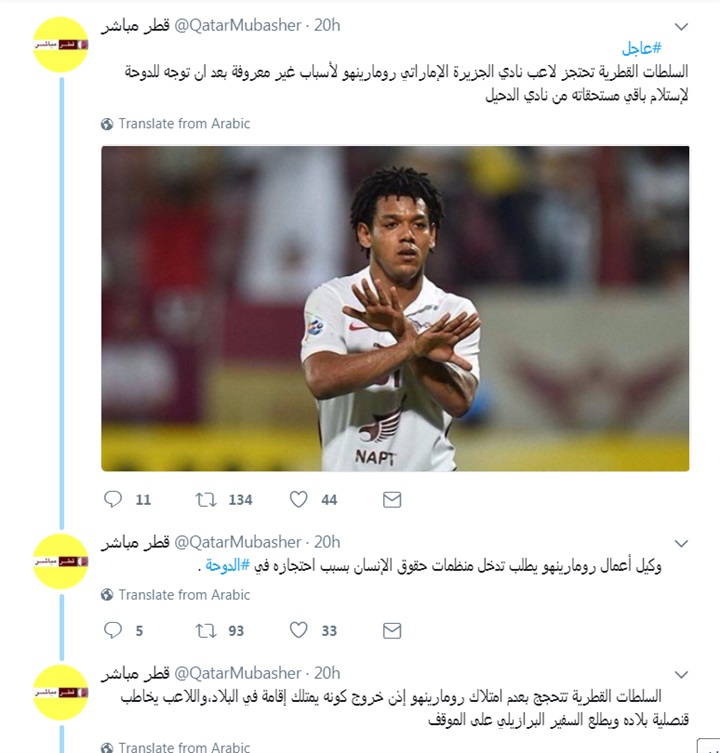Open @QatarMubasher handle on second tweet

coord(237,542)
